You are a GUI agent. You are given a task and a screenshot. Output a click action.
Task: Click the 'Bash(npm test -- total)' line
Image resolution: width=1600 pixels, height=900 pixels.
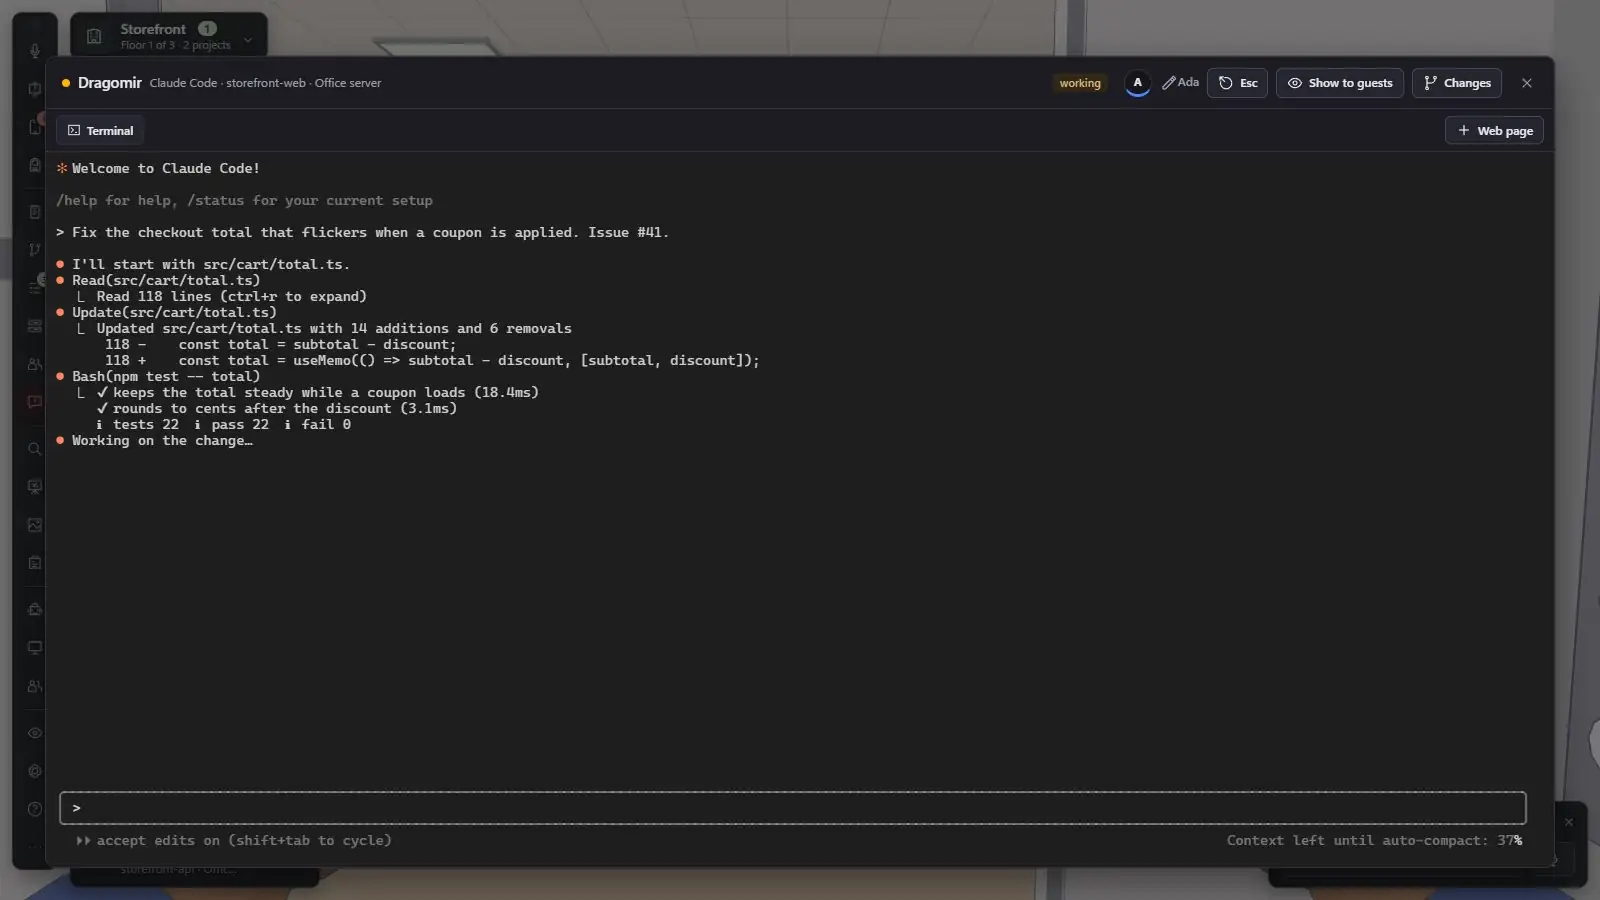(166, 377)
